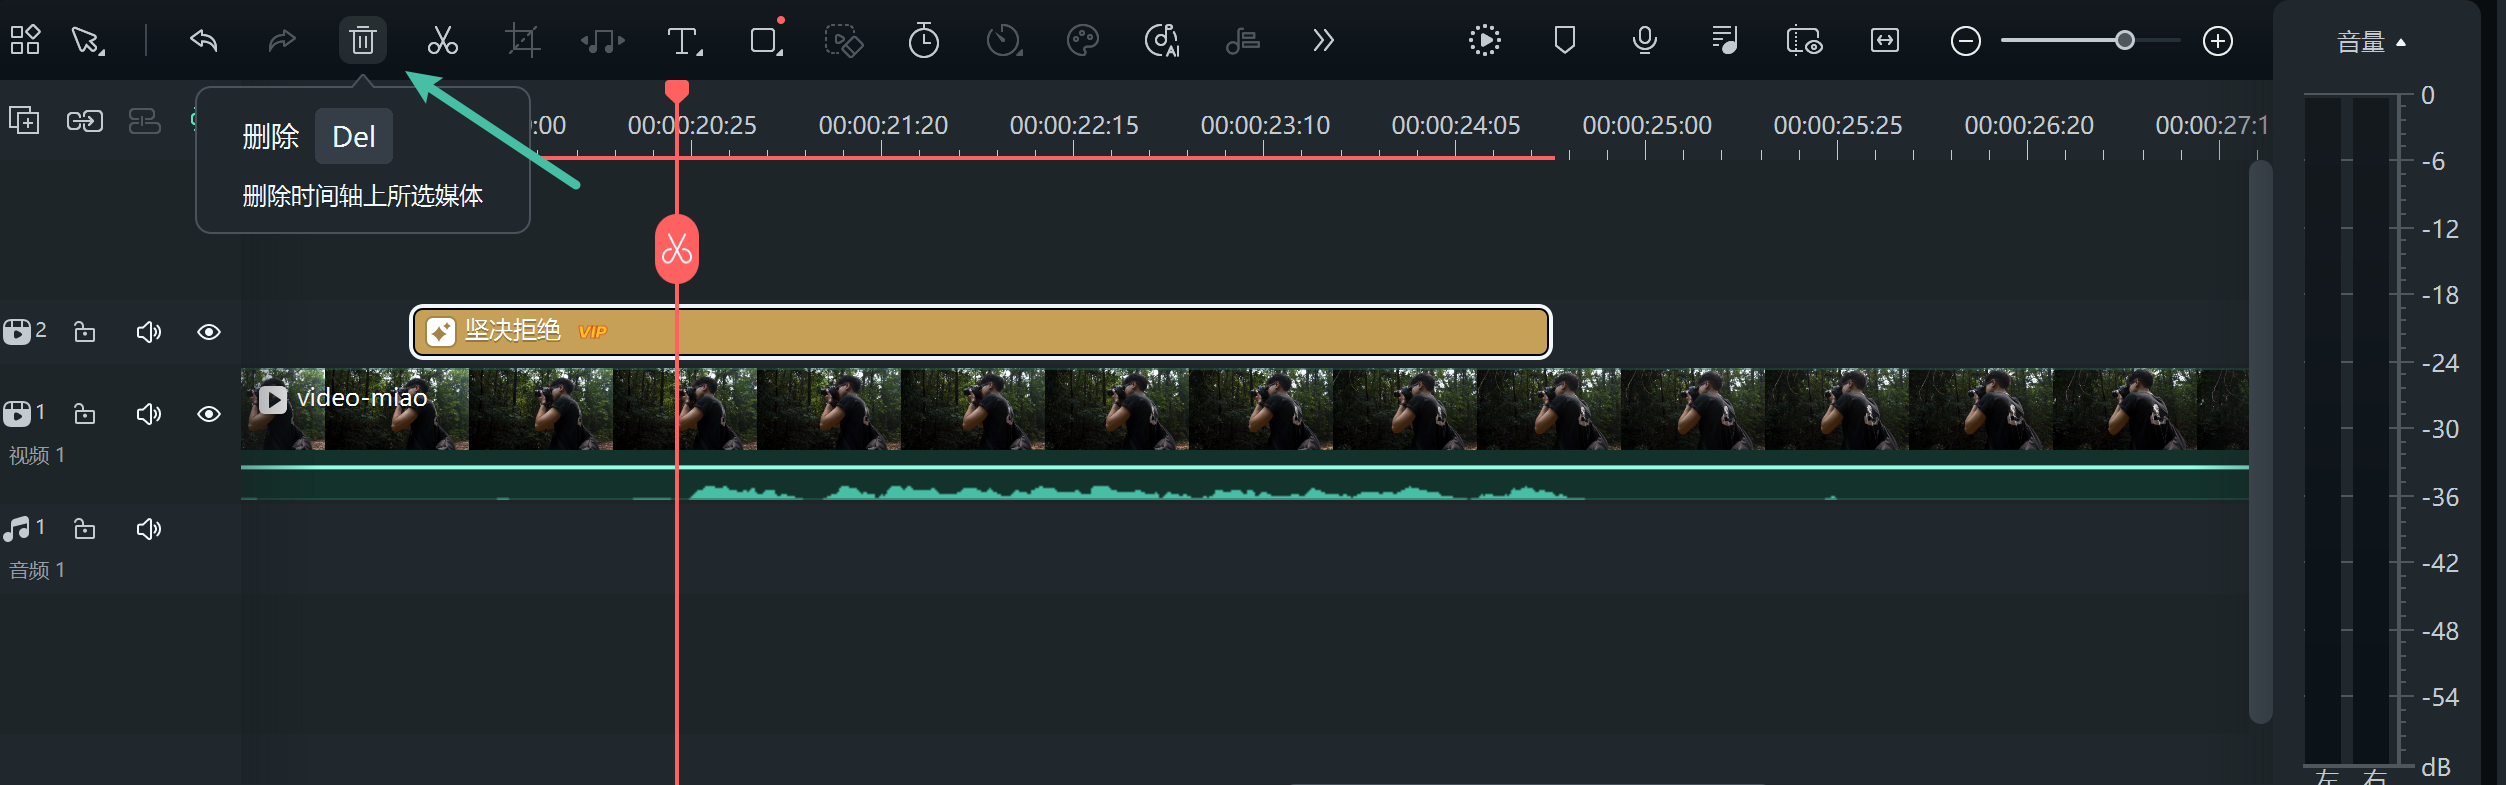2506x785 pixels.
Task: Click ruler at 00:00:25:00
Action: click(1646, 125)
